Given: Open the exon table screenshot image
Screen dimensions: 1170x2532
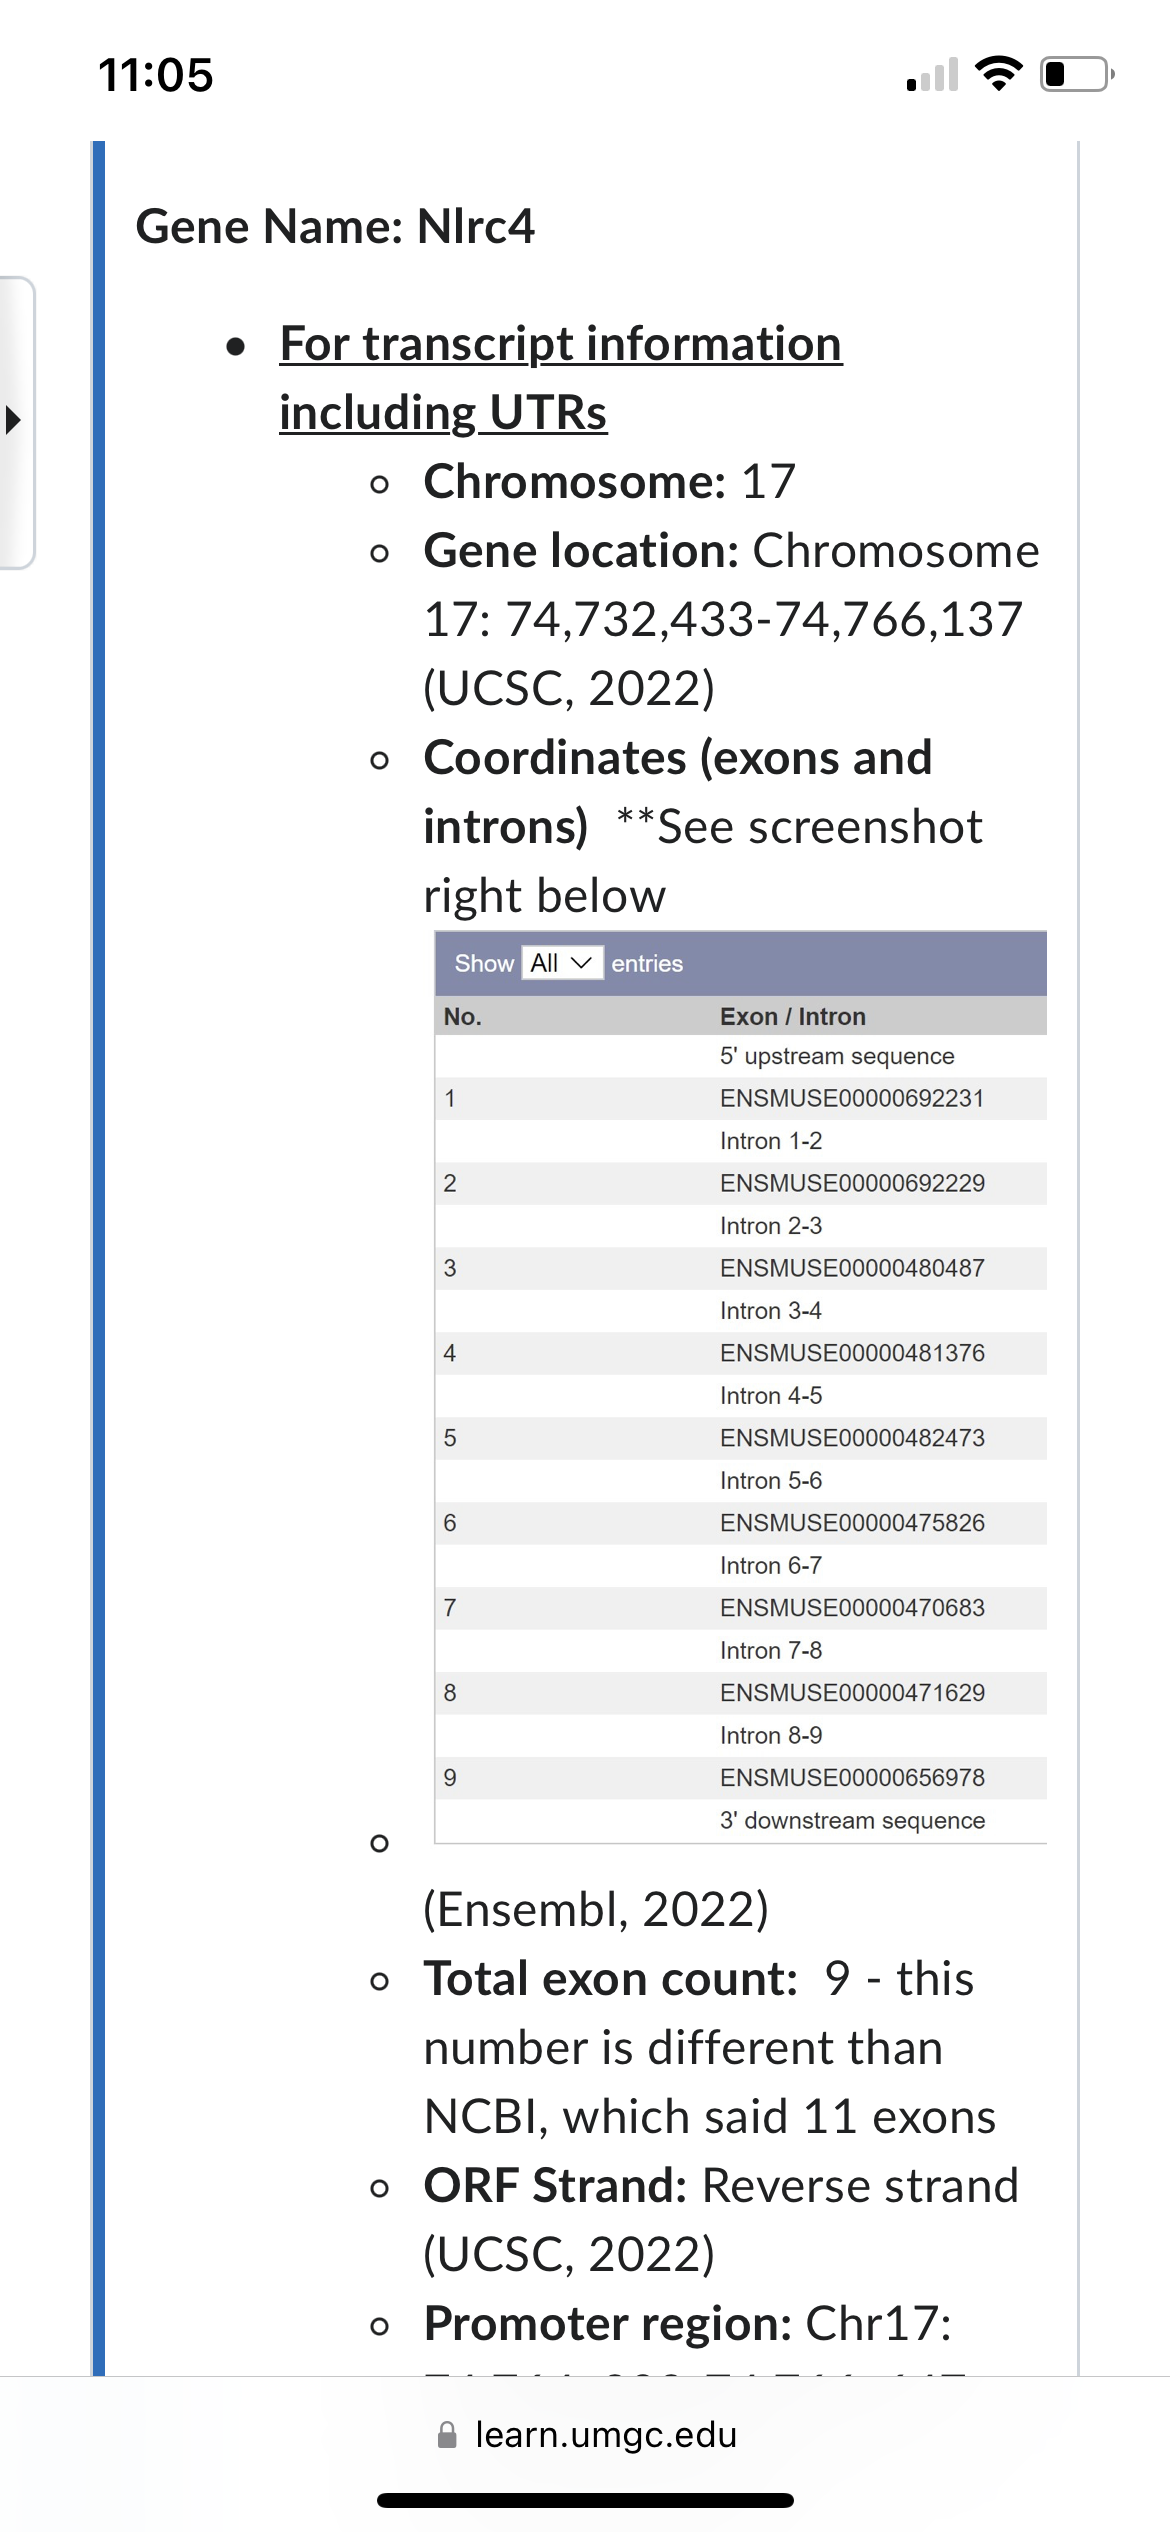Looking at the screenshot, I should pos(741,1387).
